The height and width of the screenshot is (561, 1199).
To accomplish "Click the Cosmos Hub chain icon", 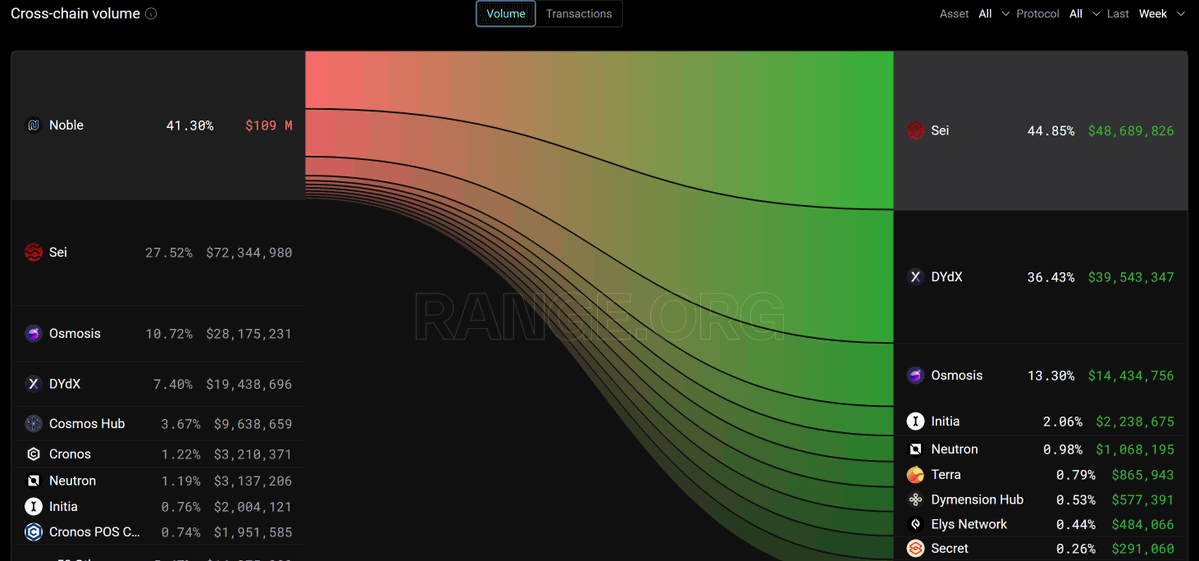I will pos(34,424).
